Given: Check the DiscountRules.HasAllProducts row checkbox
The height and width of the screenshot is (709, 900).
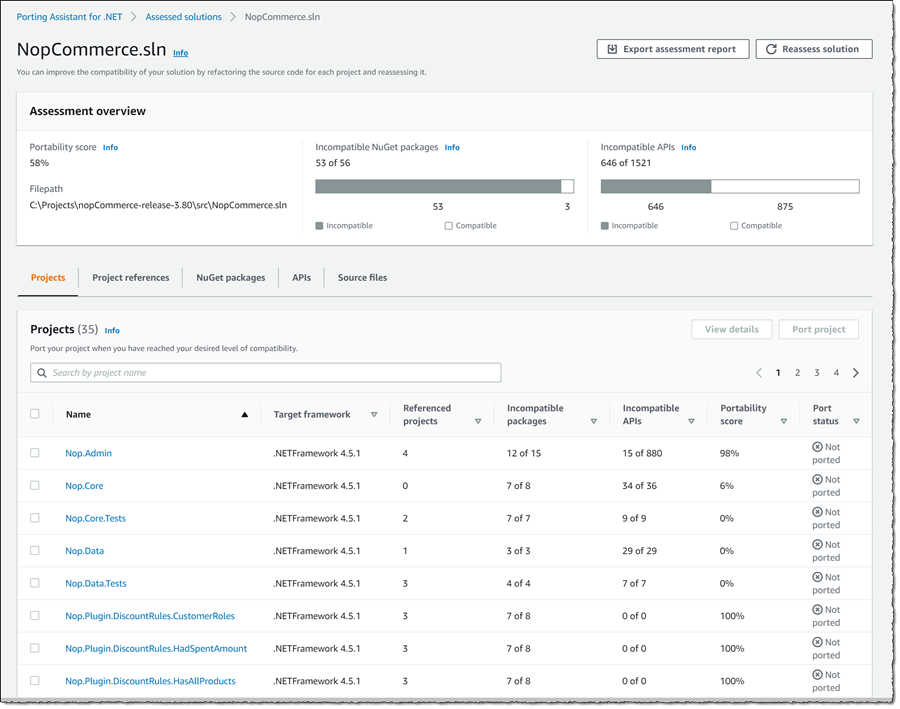Looking at the screenshot, I should click(x=35, y=681).
